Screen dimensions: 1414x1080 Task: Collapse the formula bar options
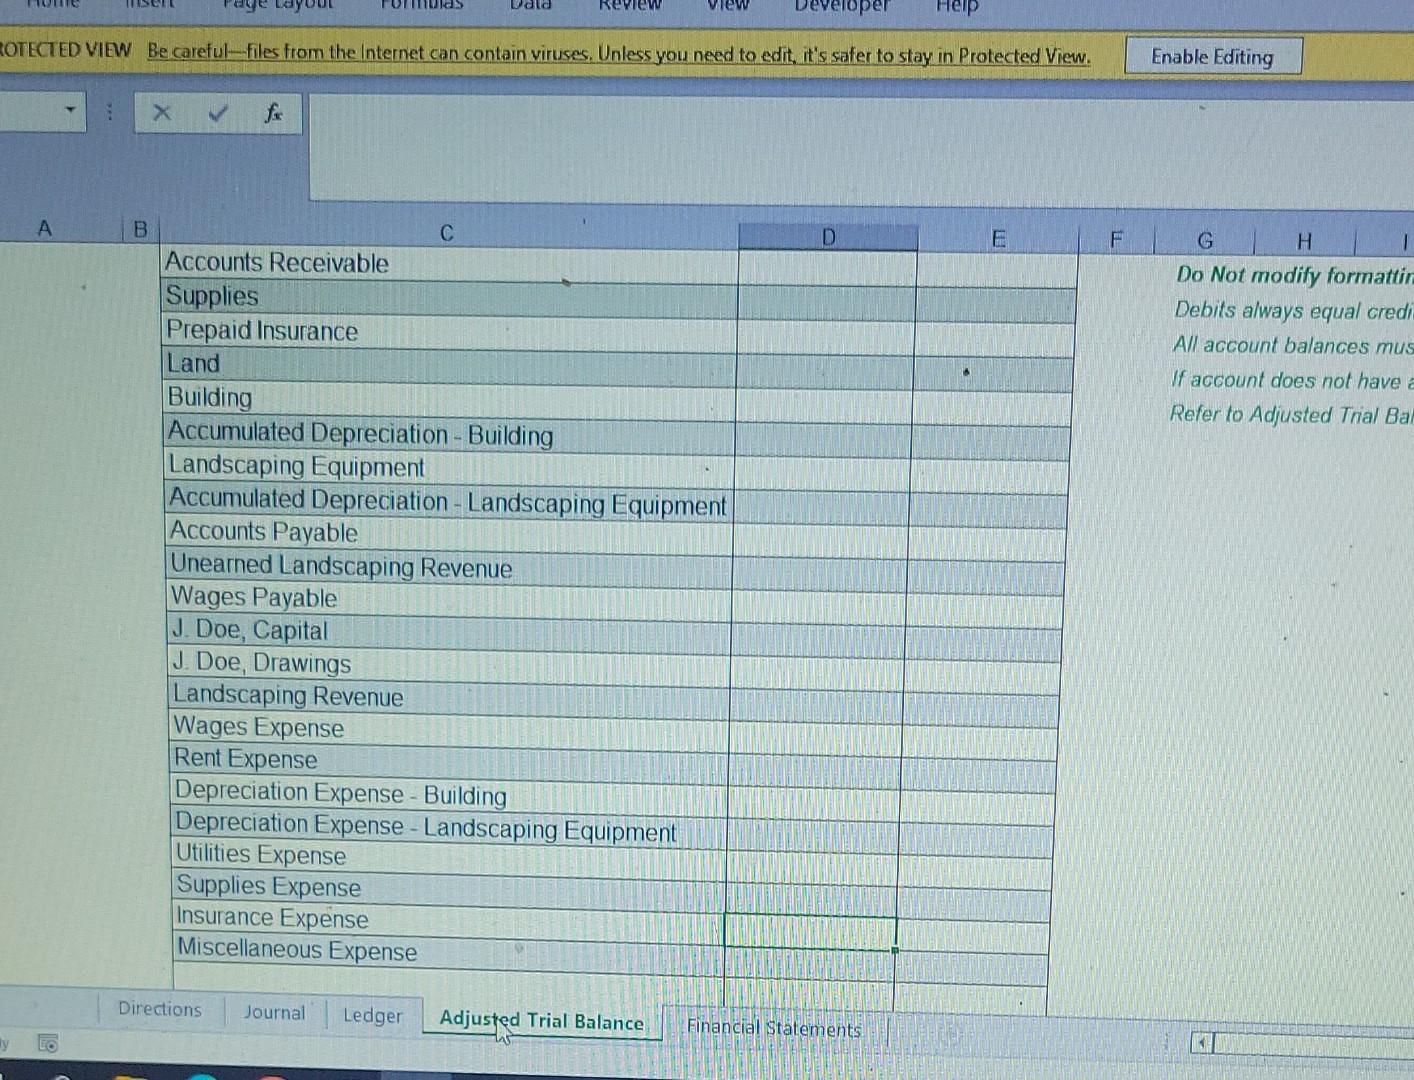coord(107,113)
